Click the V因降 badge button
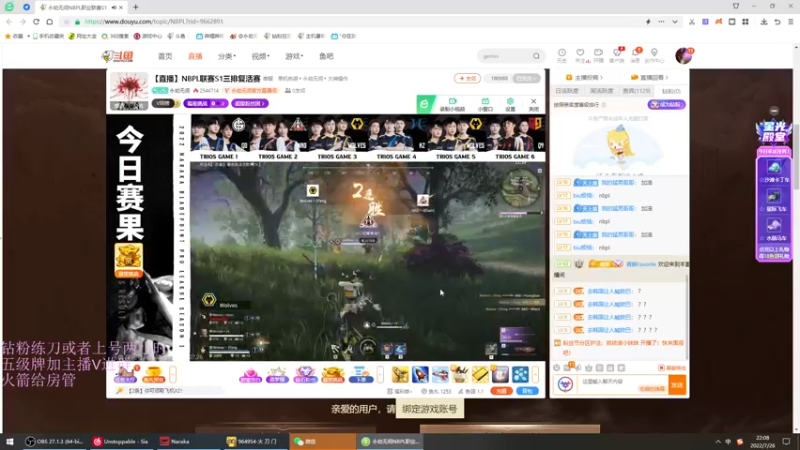Image resolution: width=800 pixels, height=450 pixels. [x=166, y=104]
